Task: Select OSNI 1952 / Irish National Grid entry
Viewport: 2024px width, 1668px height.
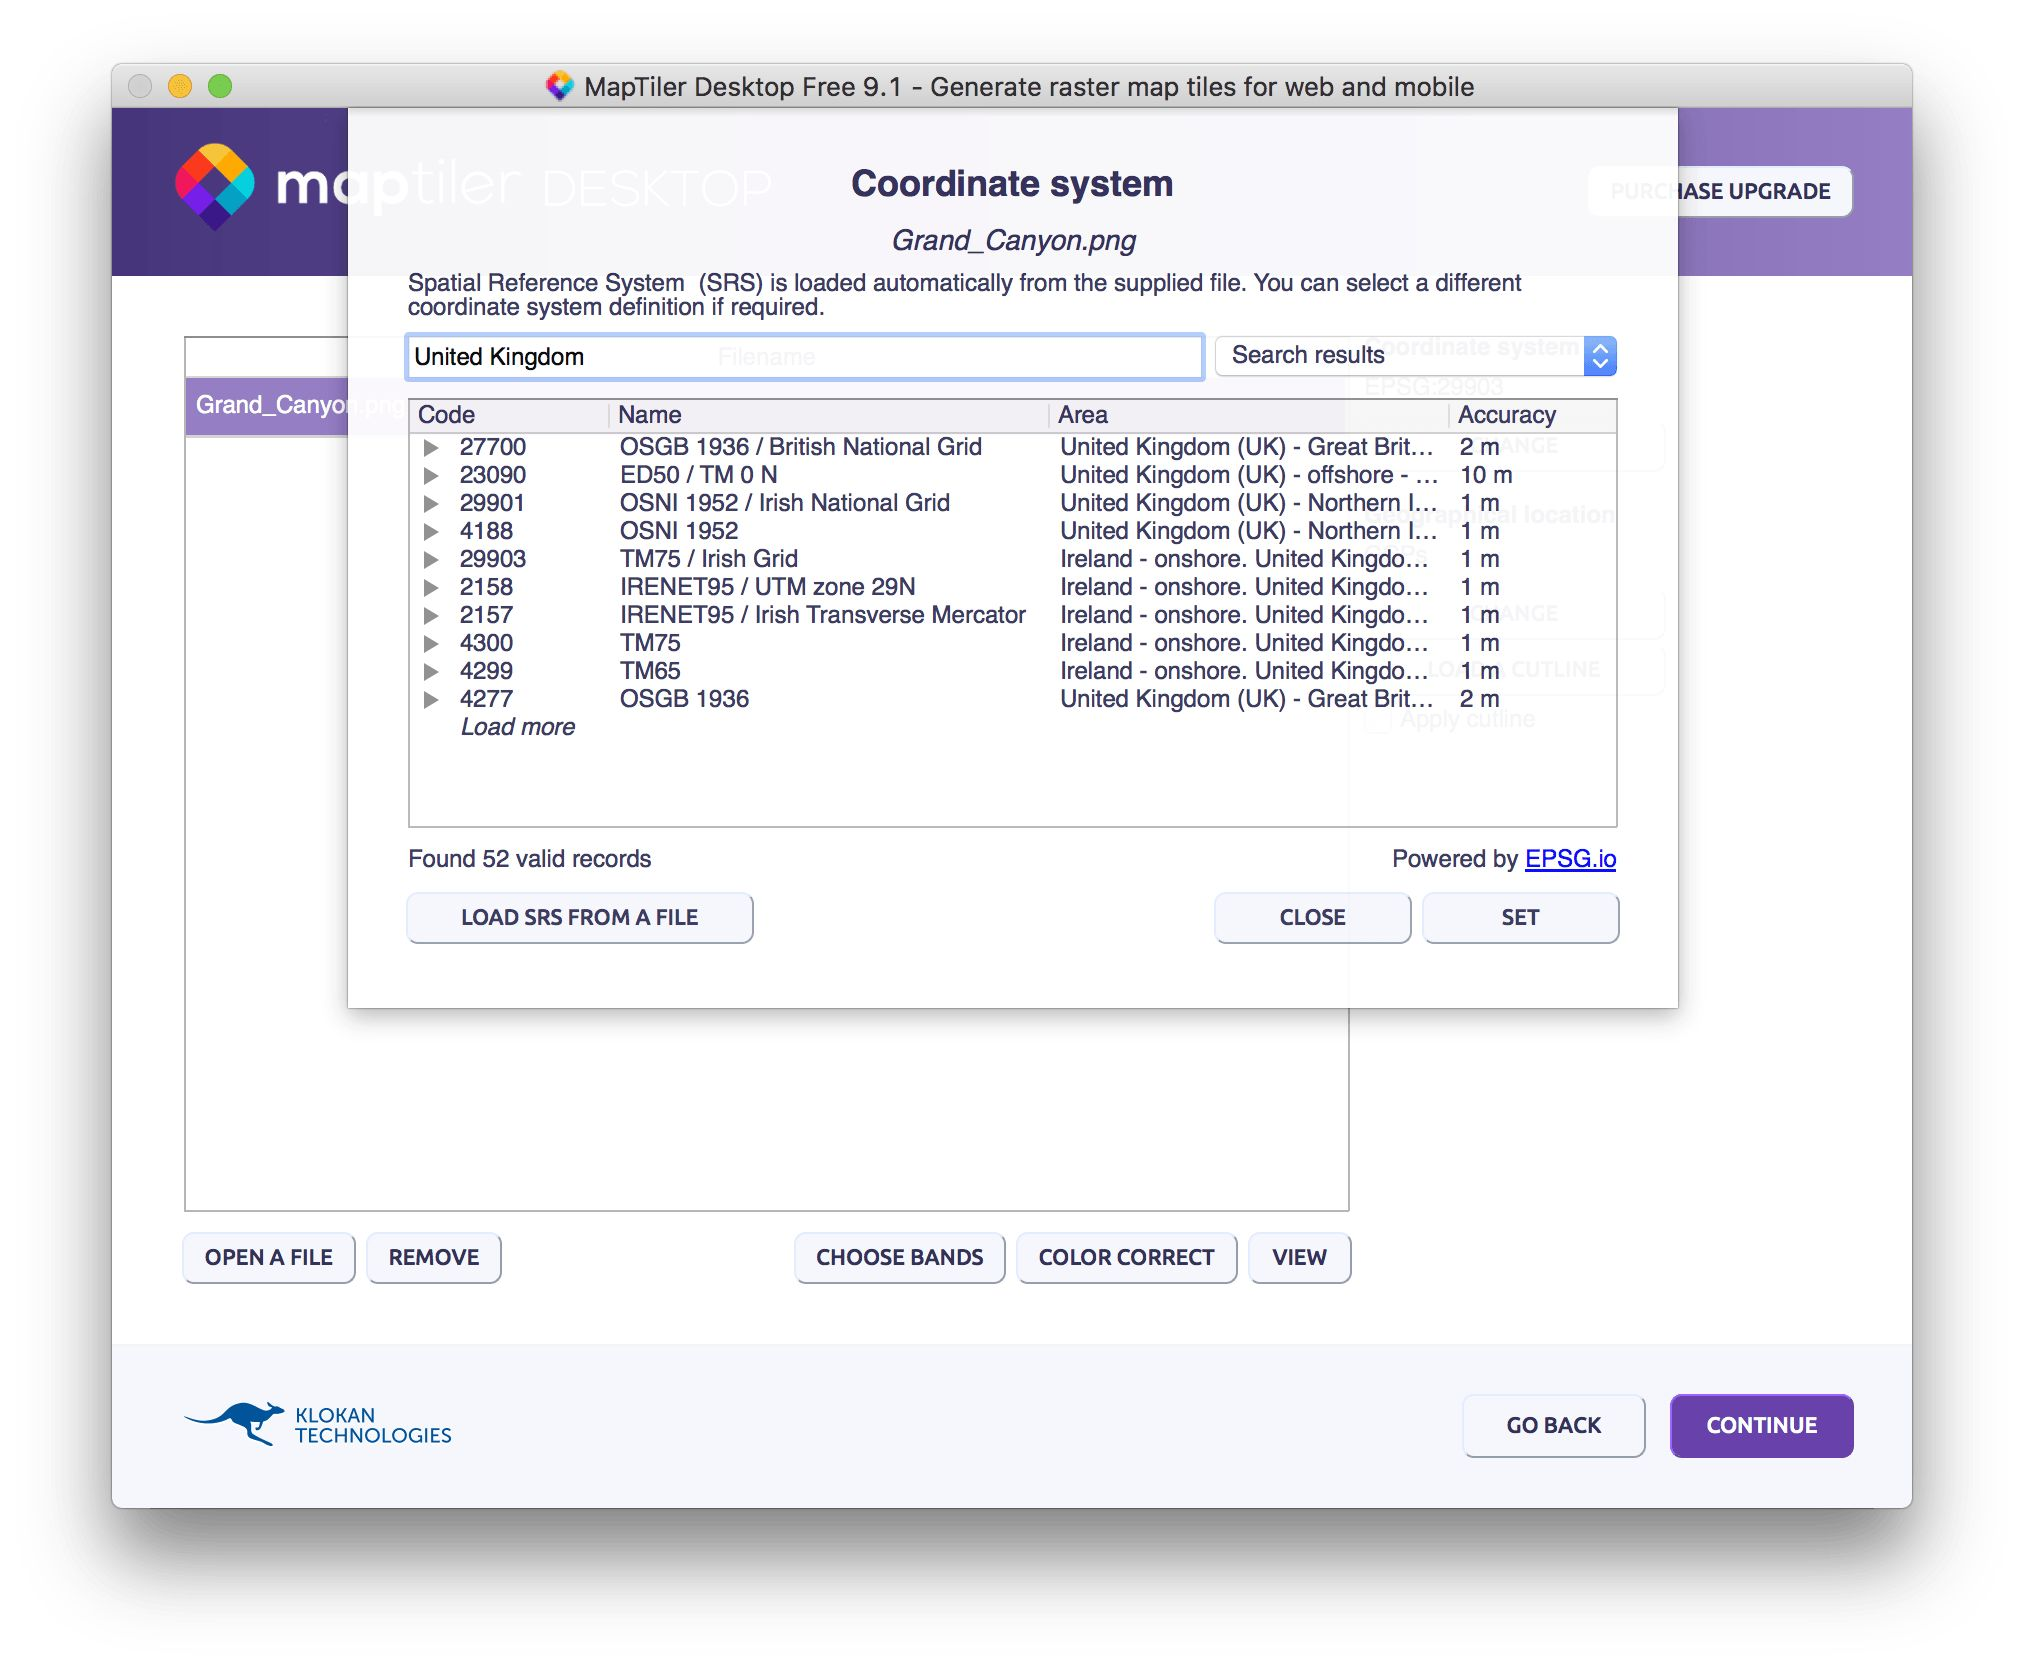Action: tap(784, 503)
